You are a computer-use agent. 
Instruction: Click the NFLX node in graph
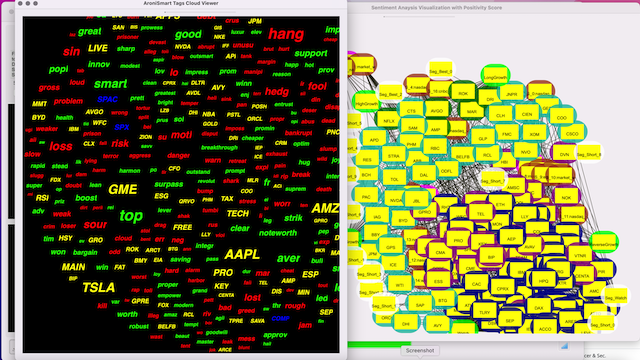point(389,121)
